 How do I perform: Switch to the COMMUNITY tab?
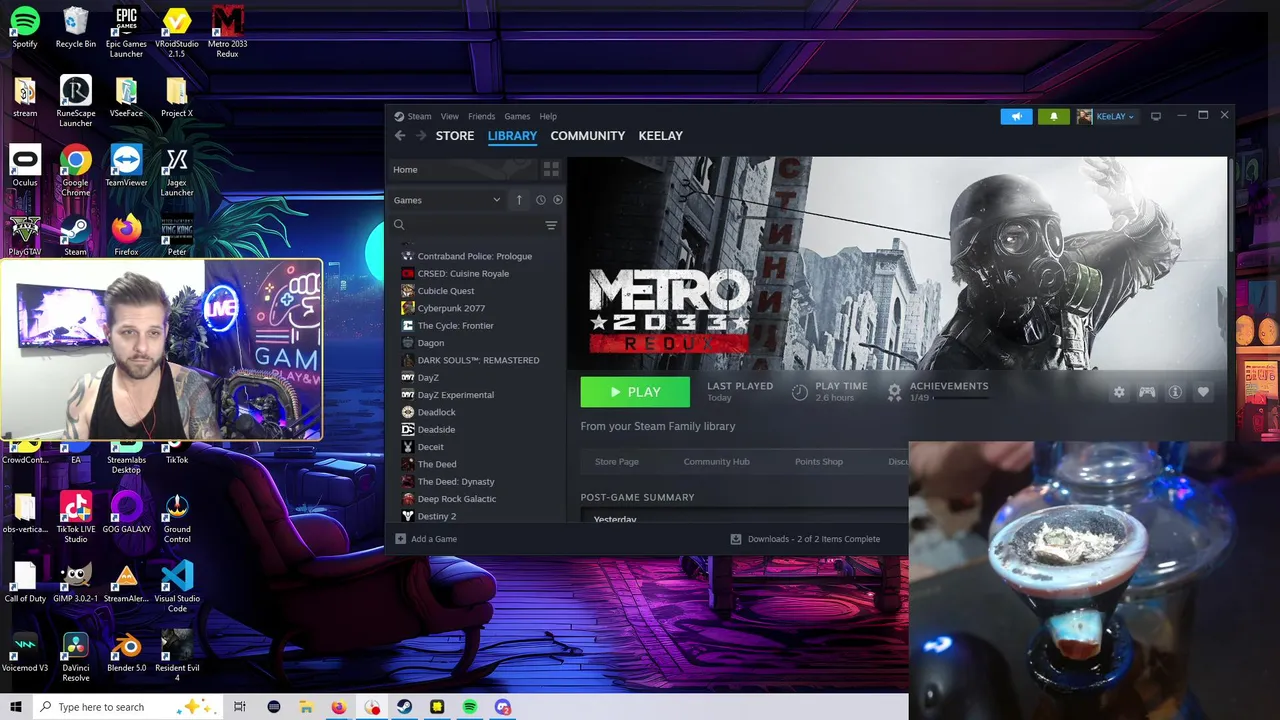(x=588, y=136)
